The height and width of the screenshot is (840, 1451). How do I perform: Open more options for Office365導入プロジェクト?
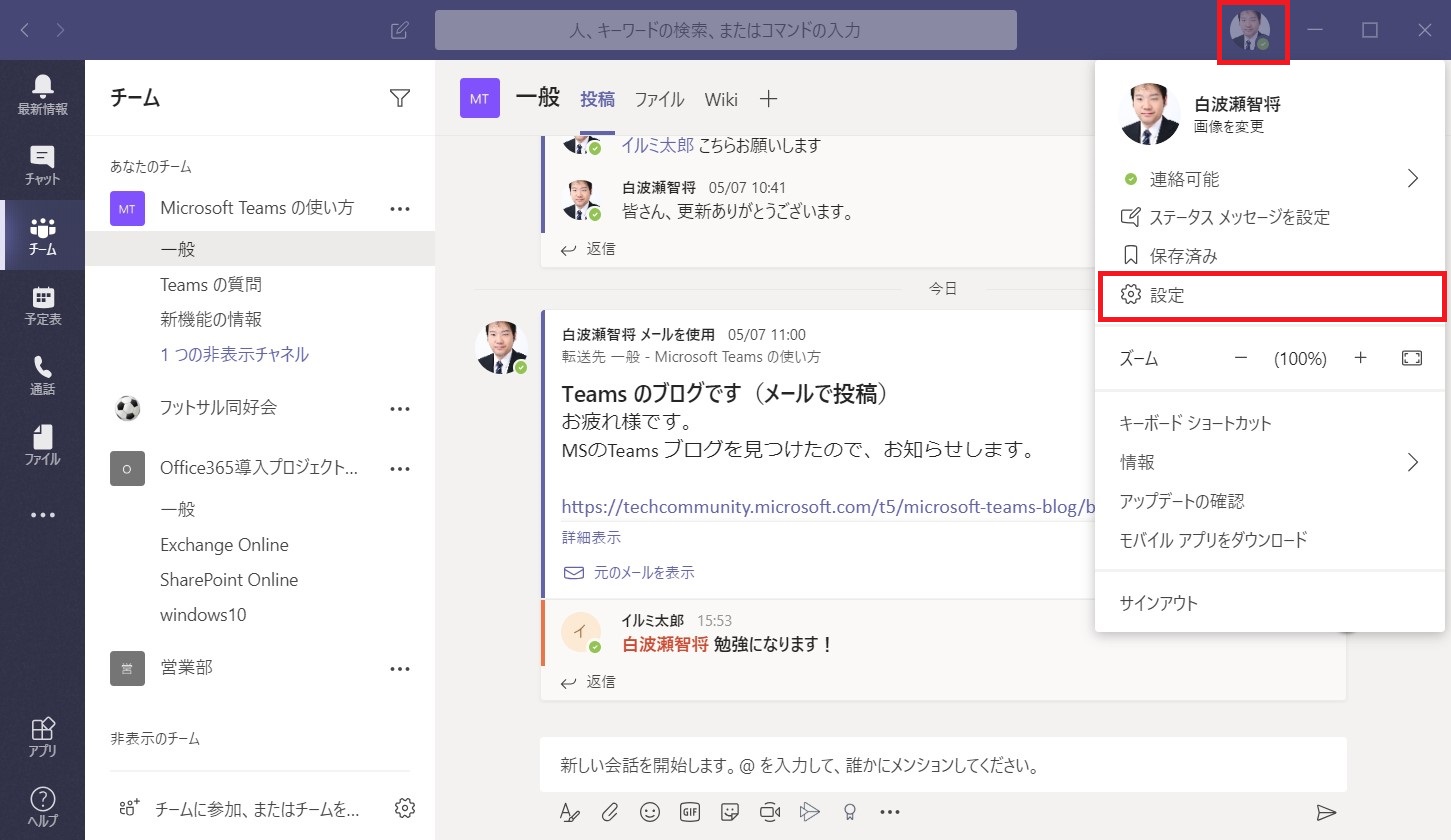click(400, 469)
